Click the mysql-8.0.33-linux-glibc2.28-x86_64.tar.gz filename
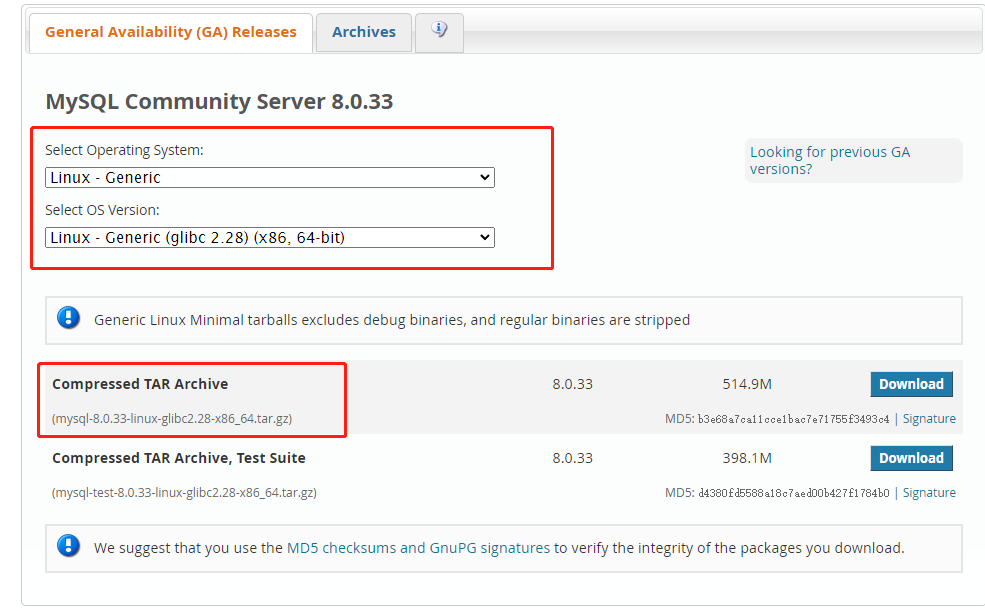Viewport: 985px width, 616px height. click(x=172, y=419)
